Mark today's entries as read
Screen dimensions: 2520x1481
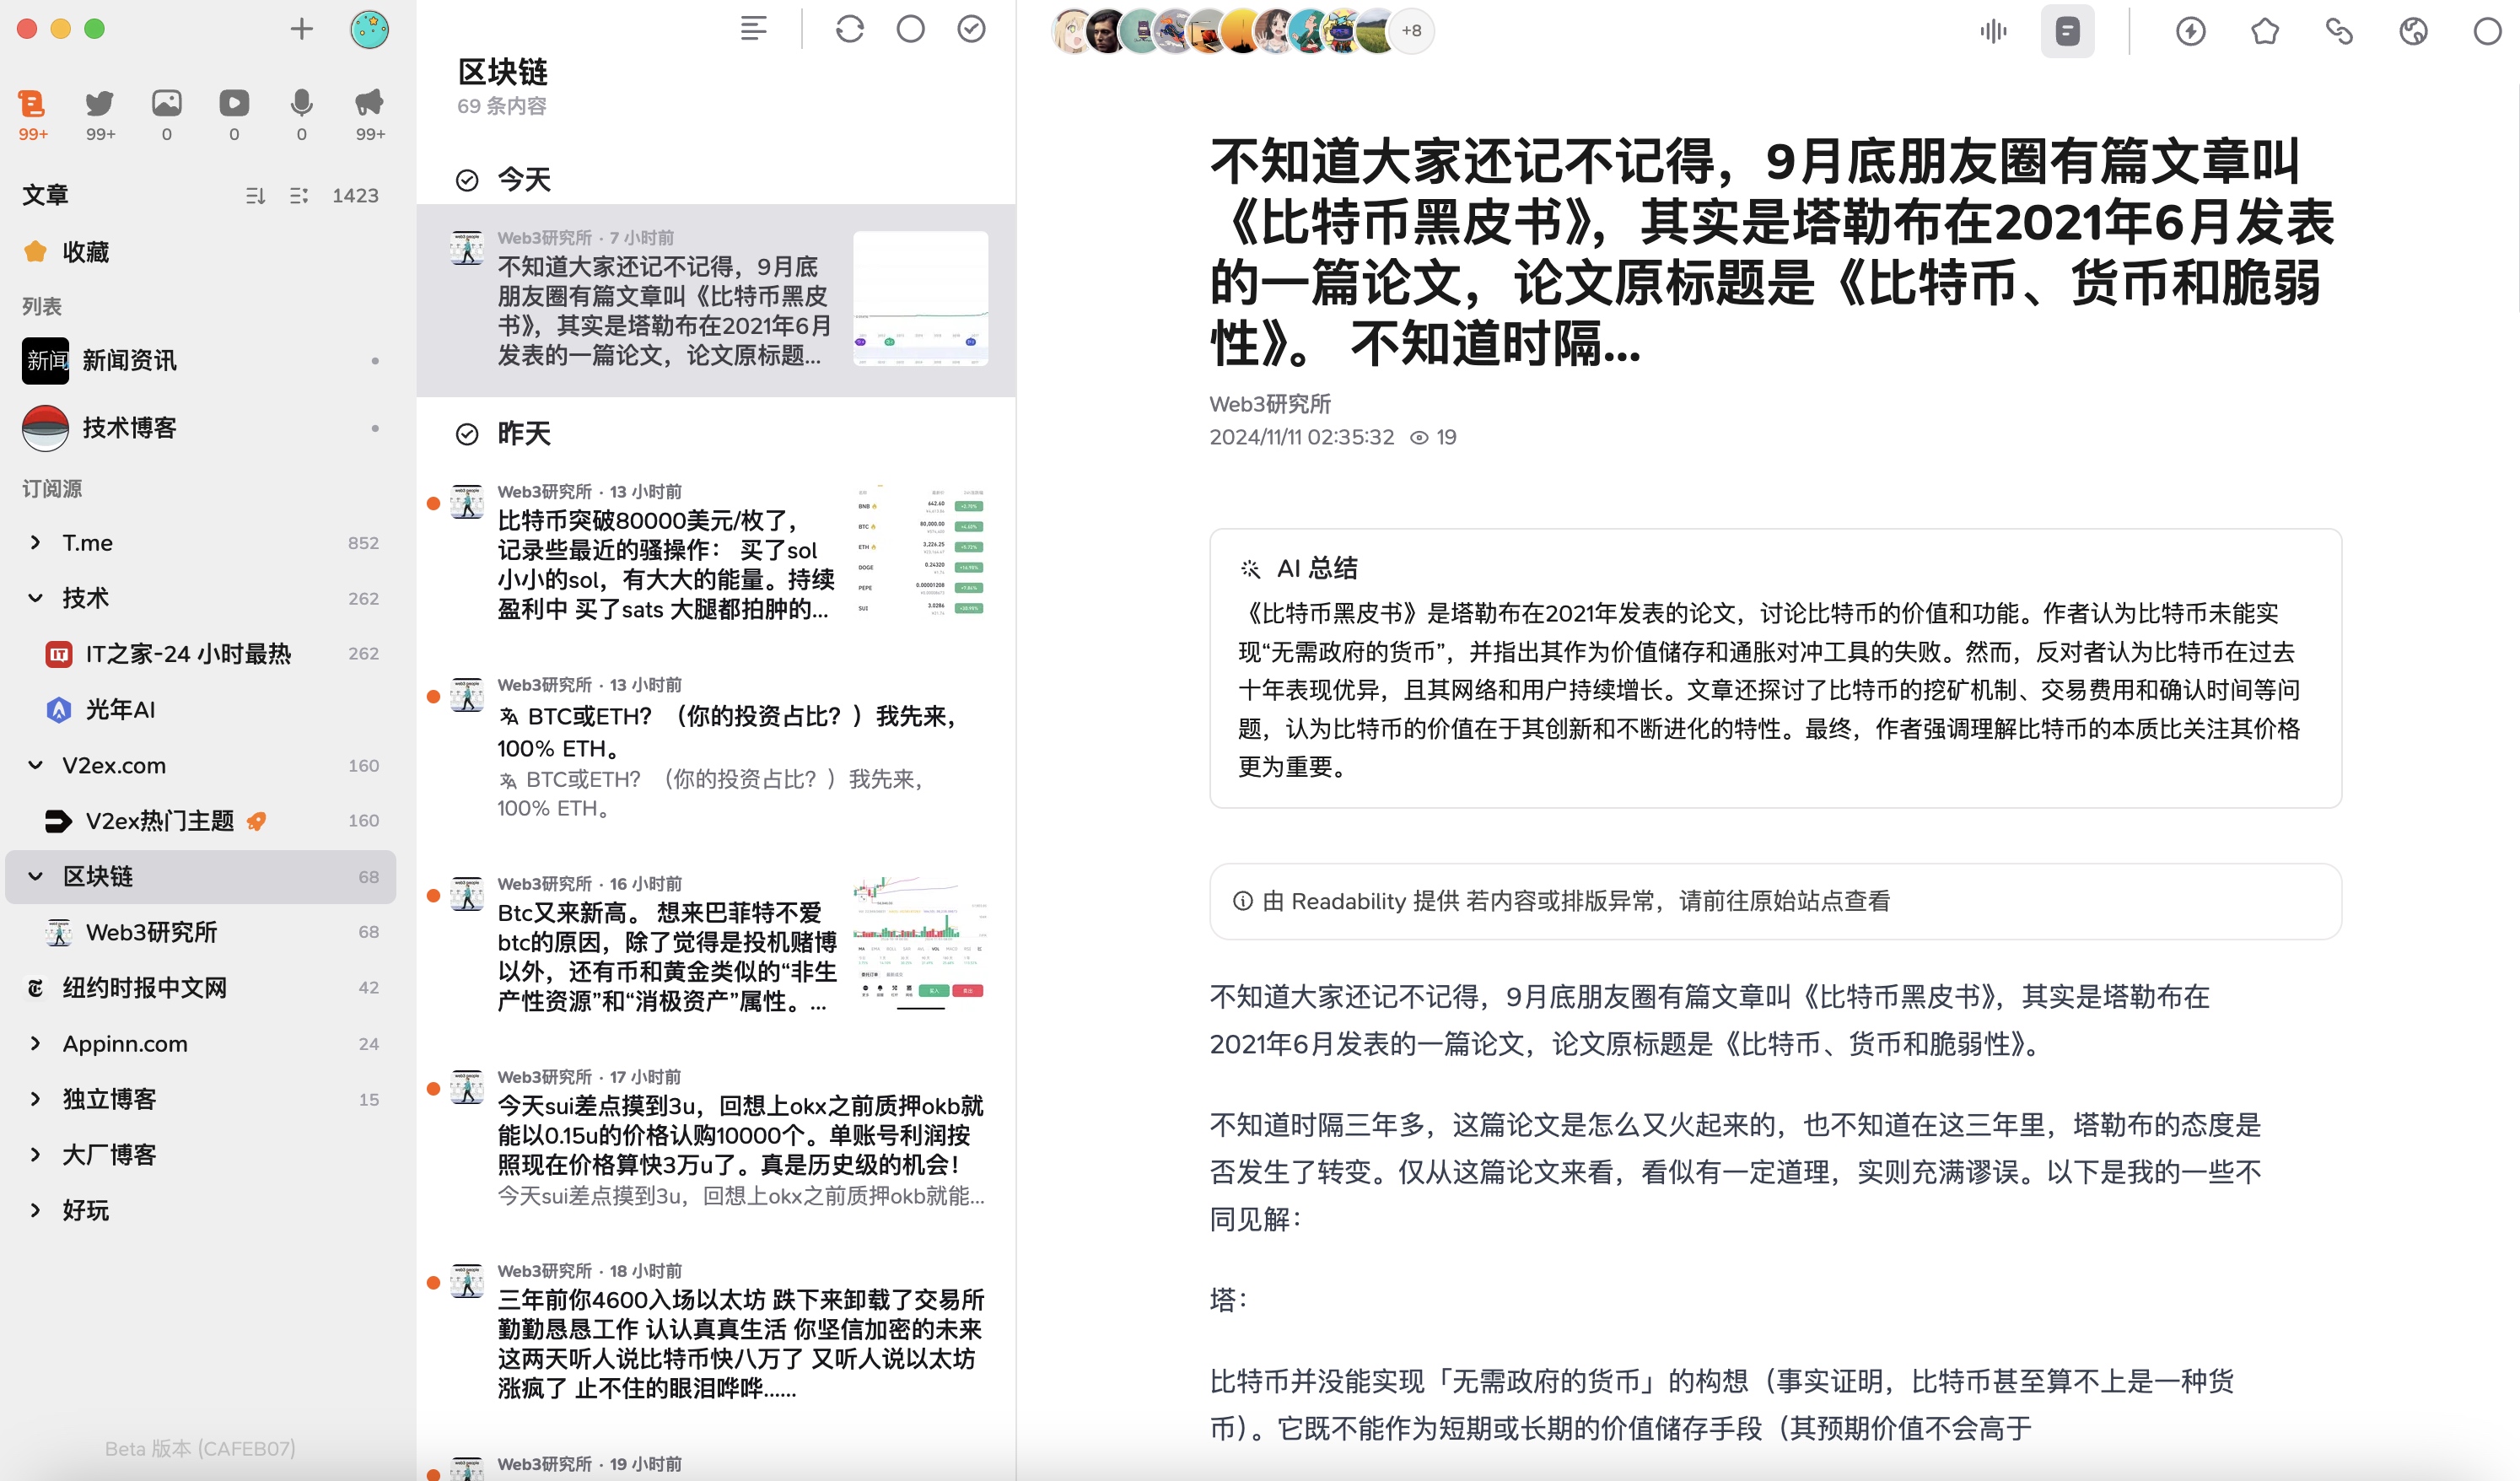(x=467, y=180)
